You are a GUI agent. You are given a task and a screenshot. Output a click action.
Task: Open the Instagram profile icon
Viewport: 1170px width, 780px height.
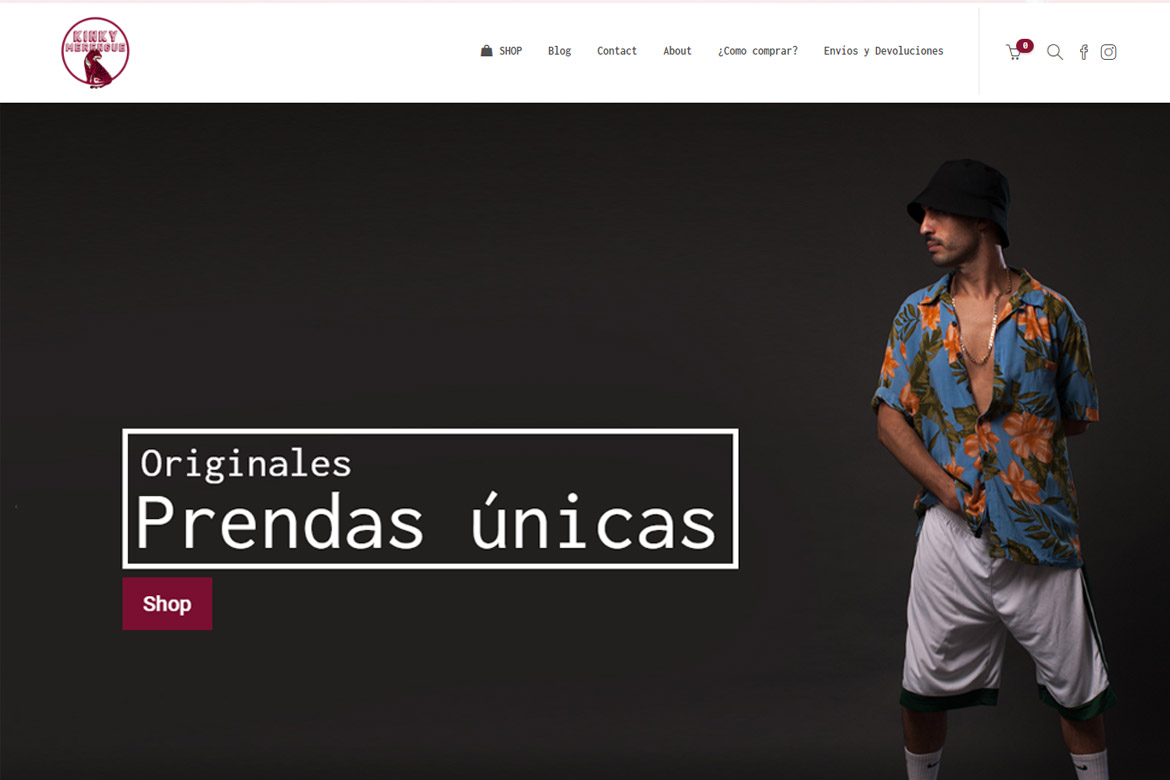[x=1108, y=52]
